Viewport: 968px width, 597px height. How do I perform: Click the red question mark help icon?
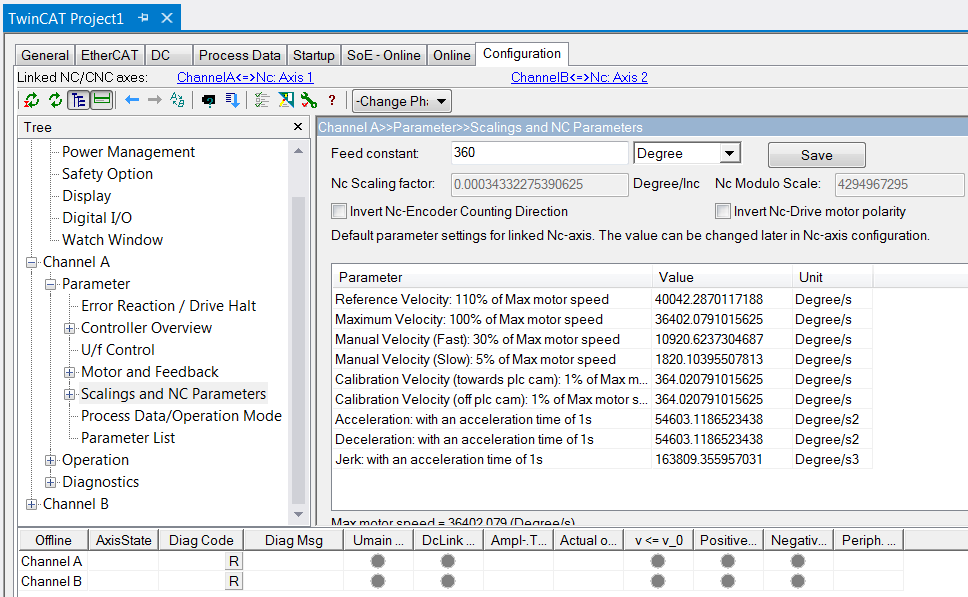(x=332, y=100)
